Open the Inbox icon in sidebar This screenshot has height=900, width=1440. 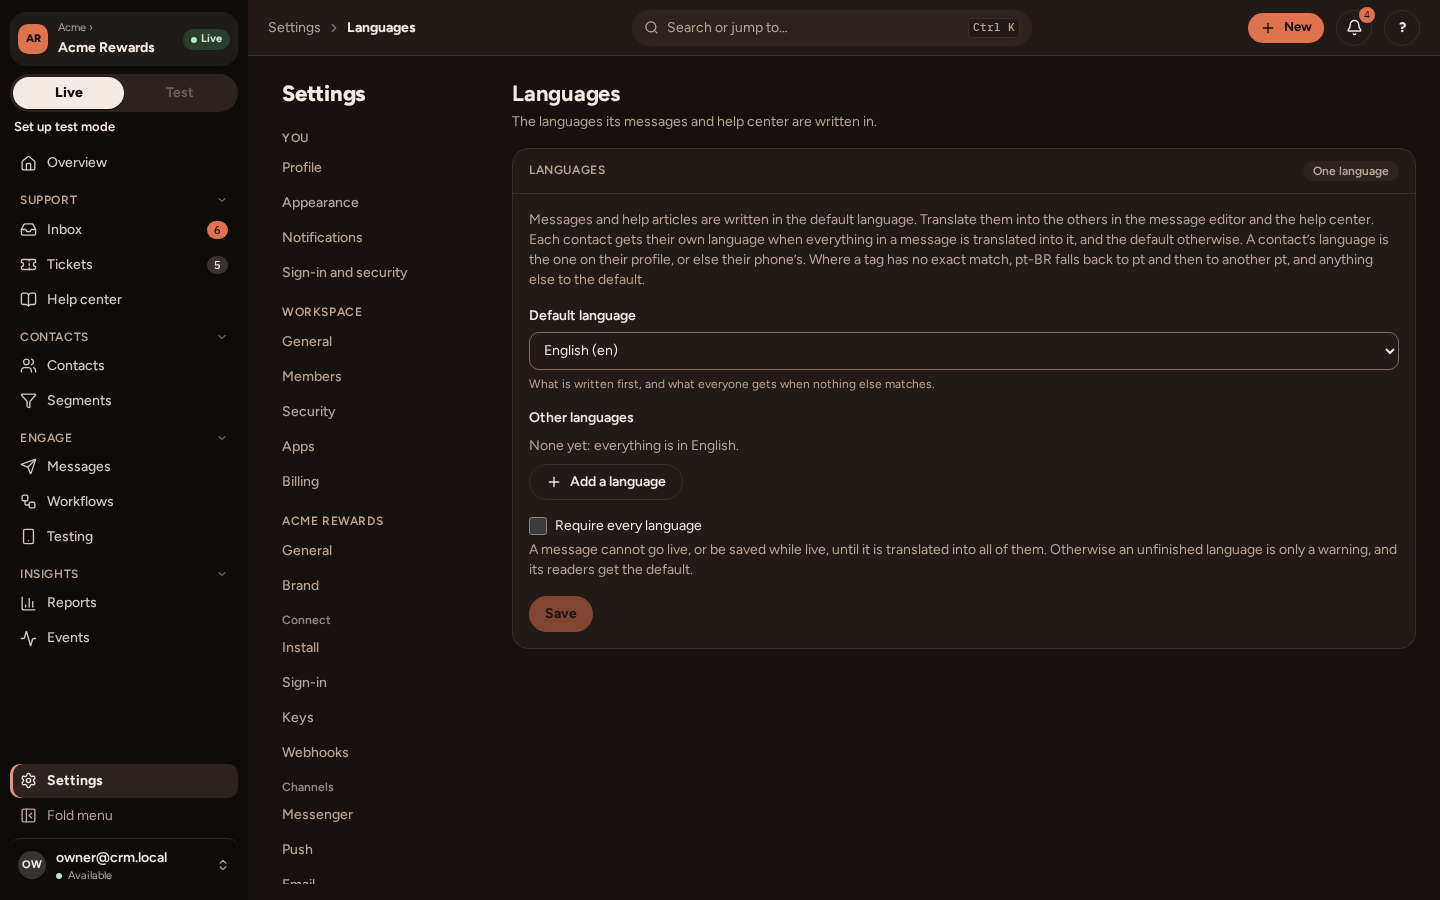coord(29,230)
